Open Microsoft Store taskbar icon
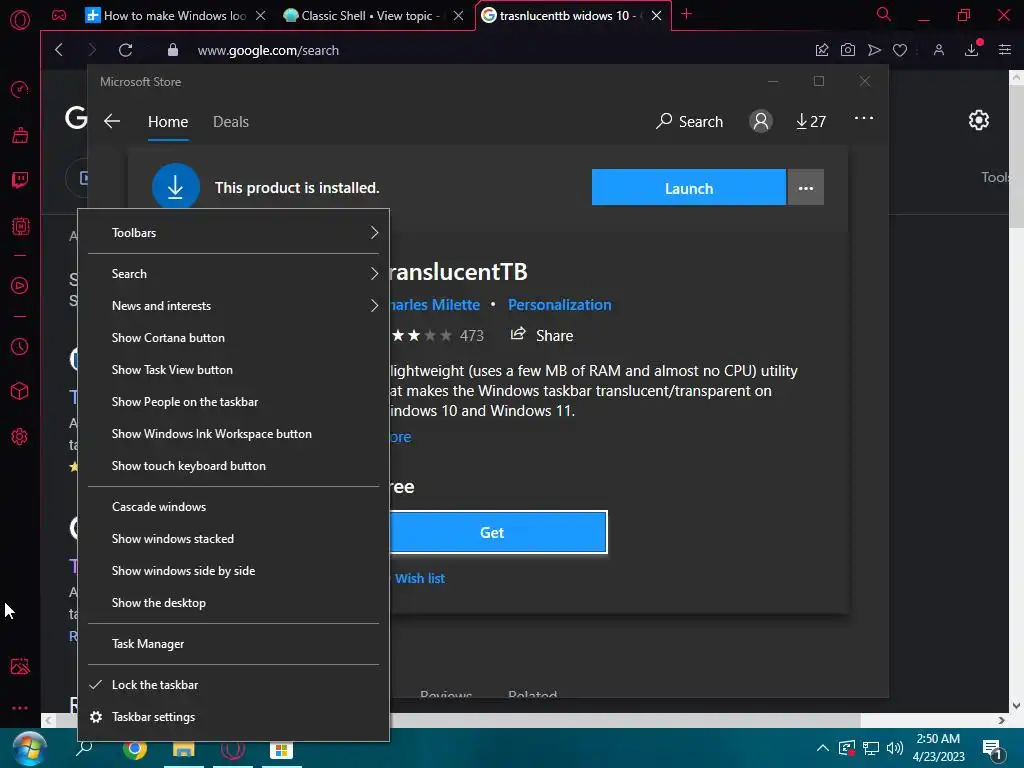The width and height of the screenshot is (1024, 768). click(x=281, y=751)
